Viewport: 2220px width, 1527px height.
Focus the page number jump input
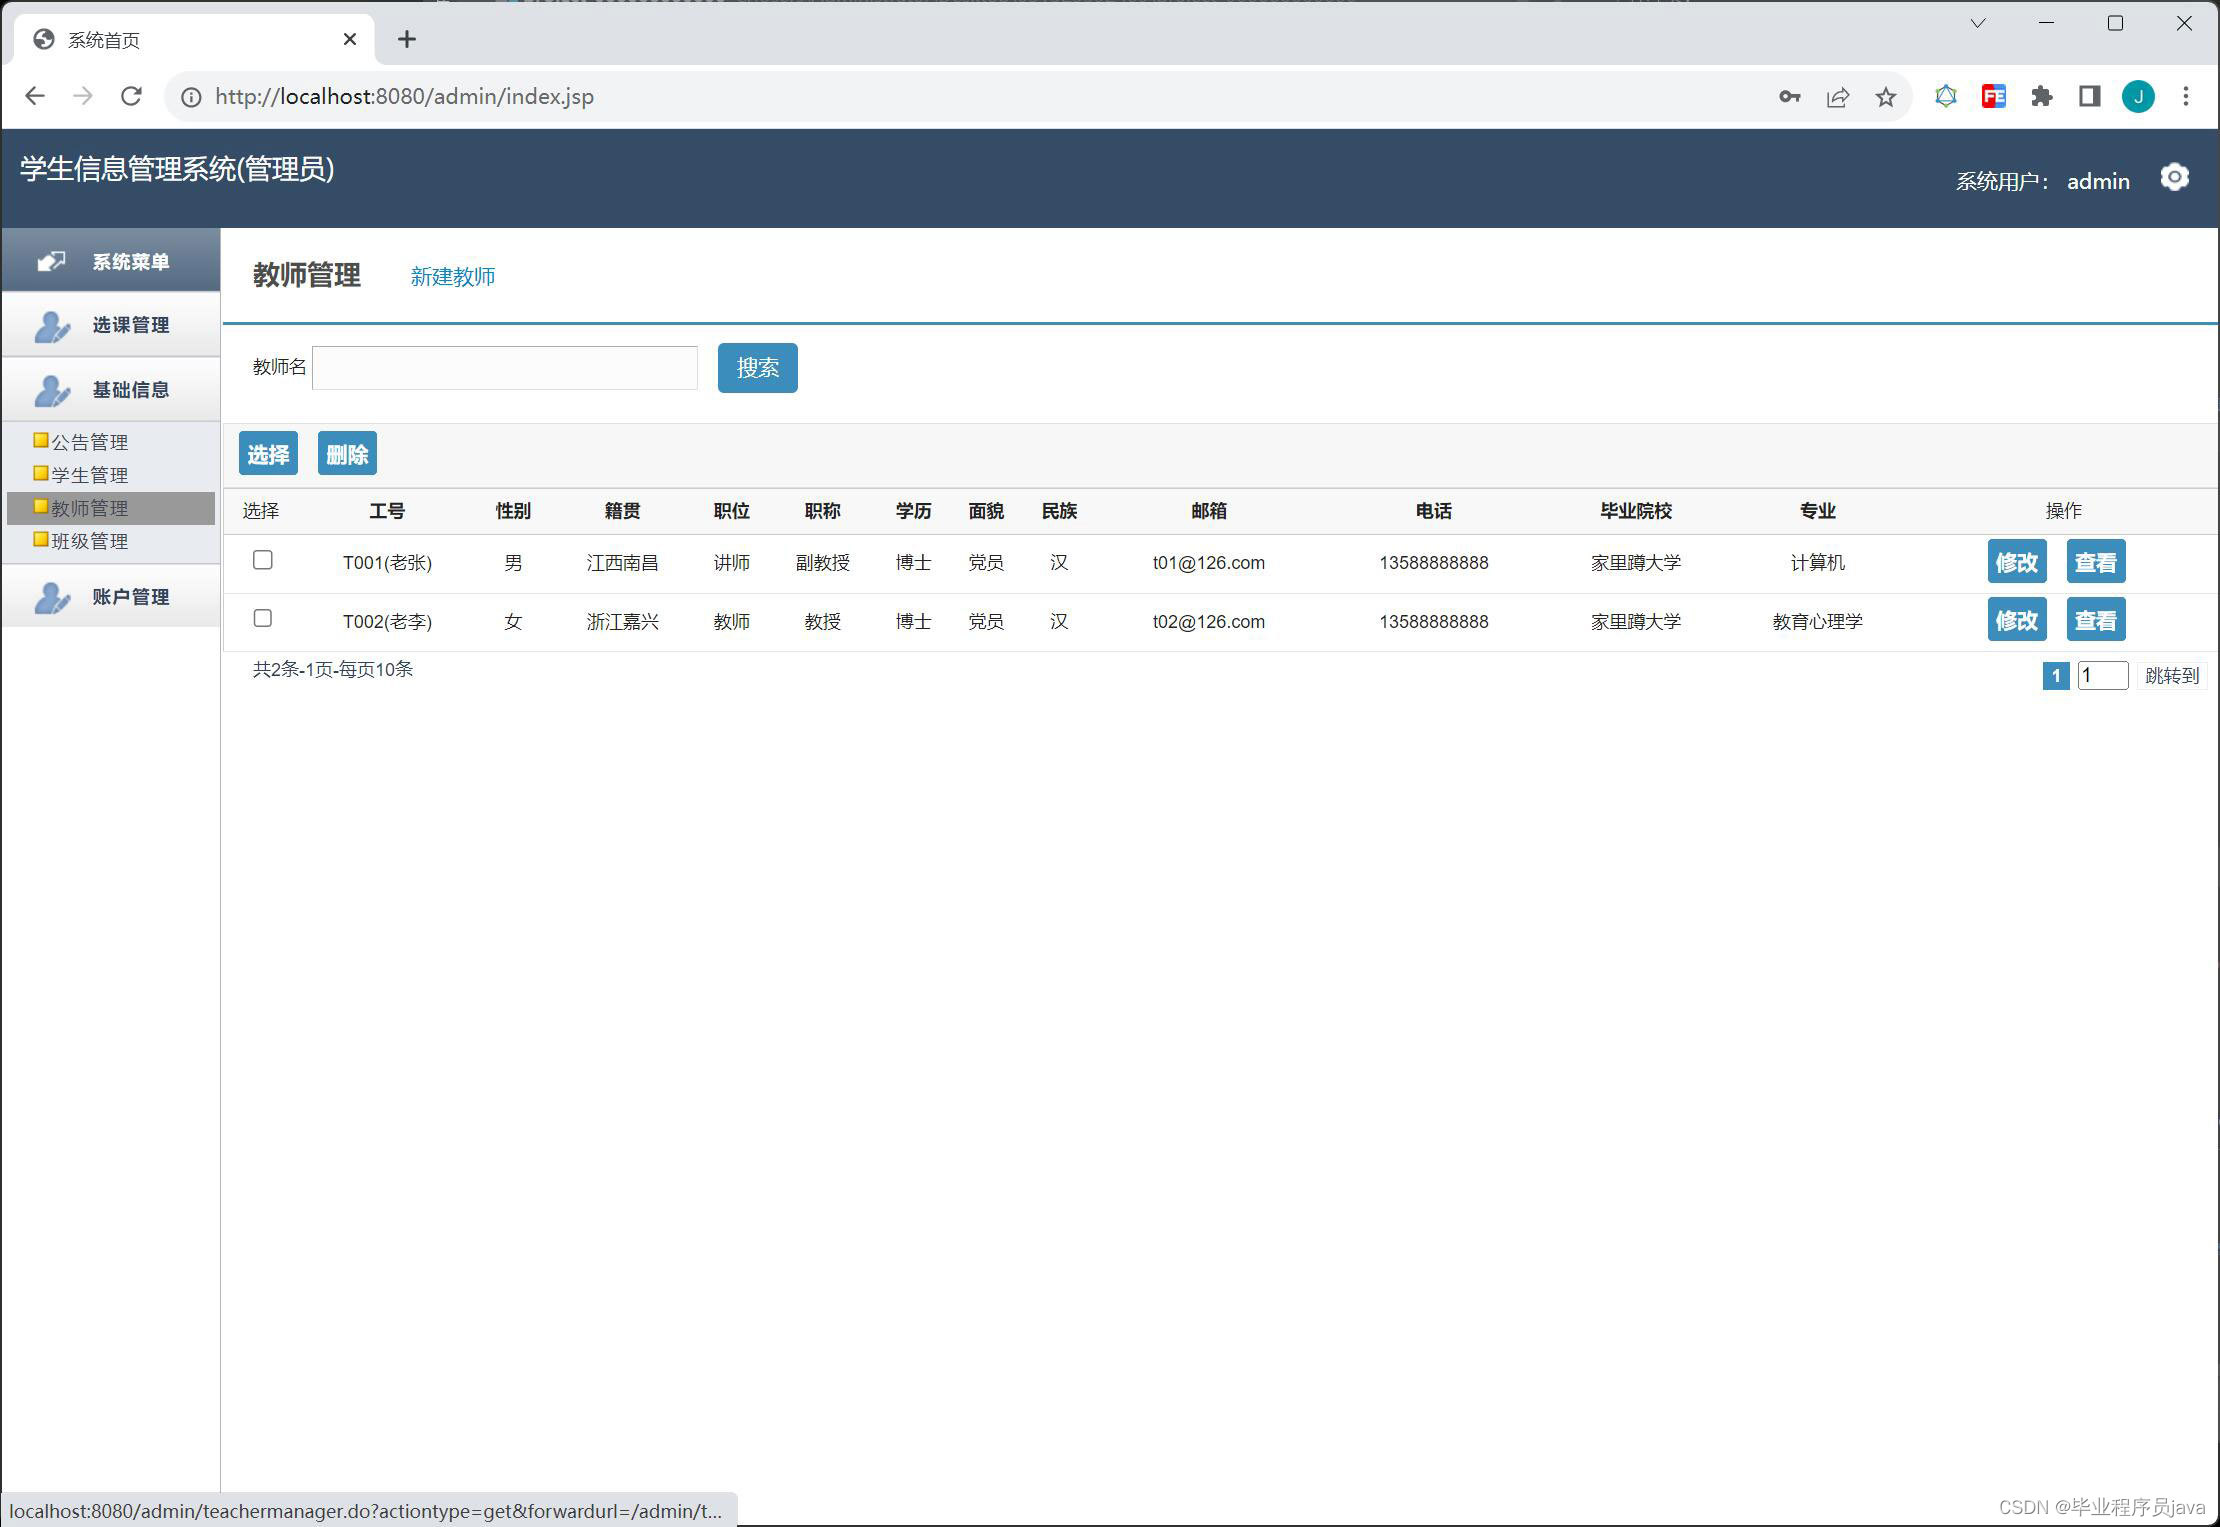(x=2103, y=676)
